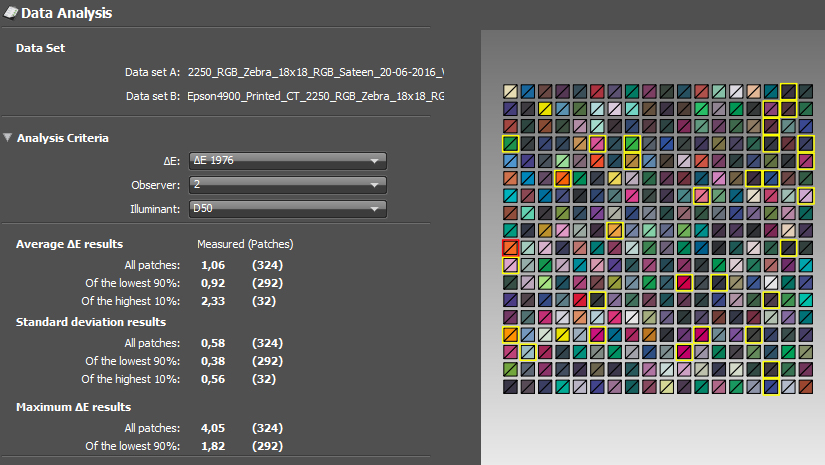825x465 pixels.
Task: Open the Illuminant D50 dropdown
Action: click(x=288, y=209)
